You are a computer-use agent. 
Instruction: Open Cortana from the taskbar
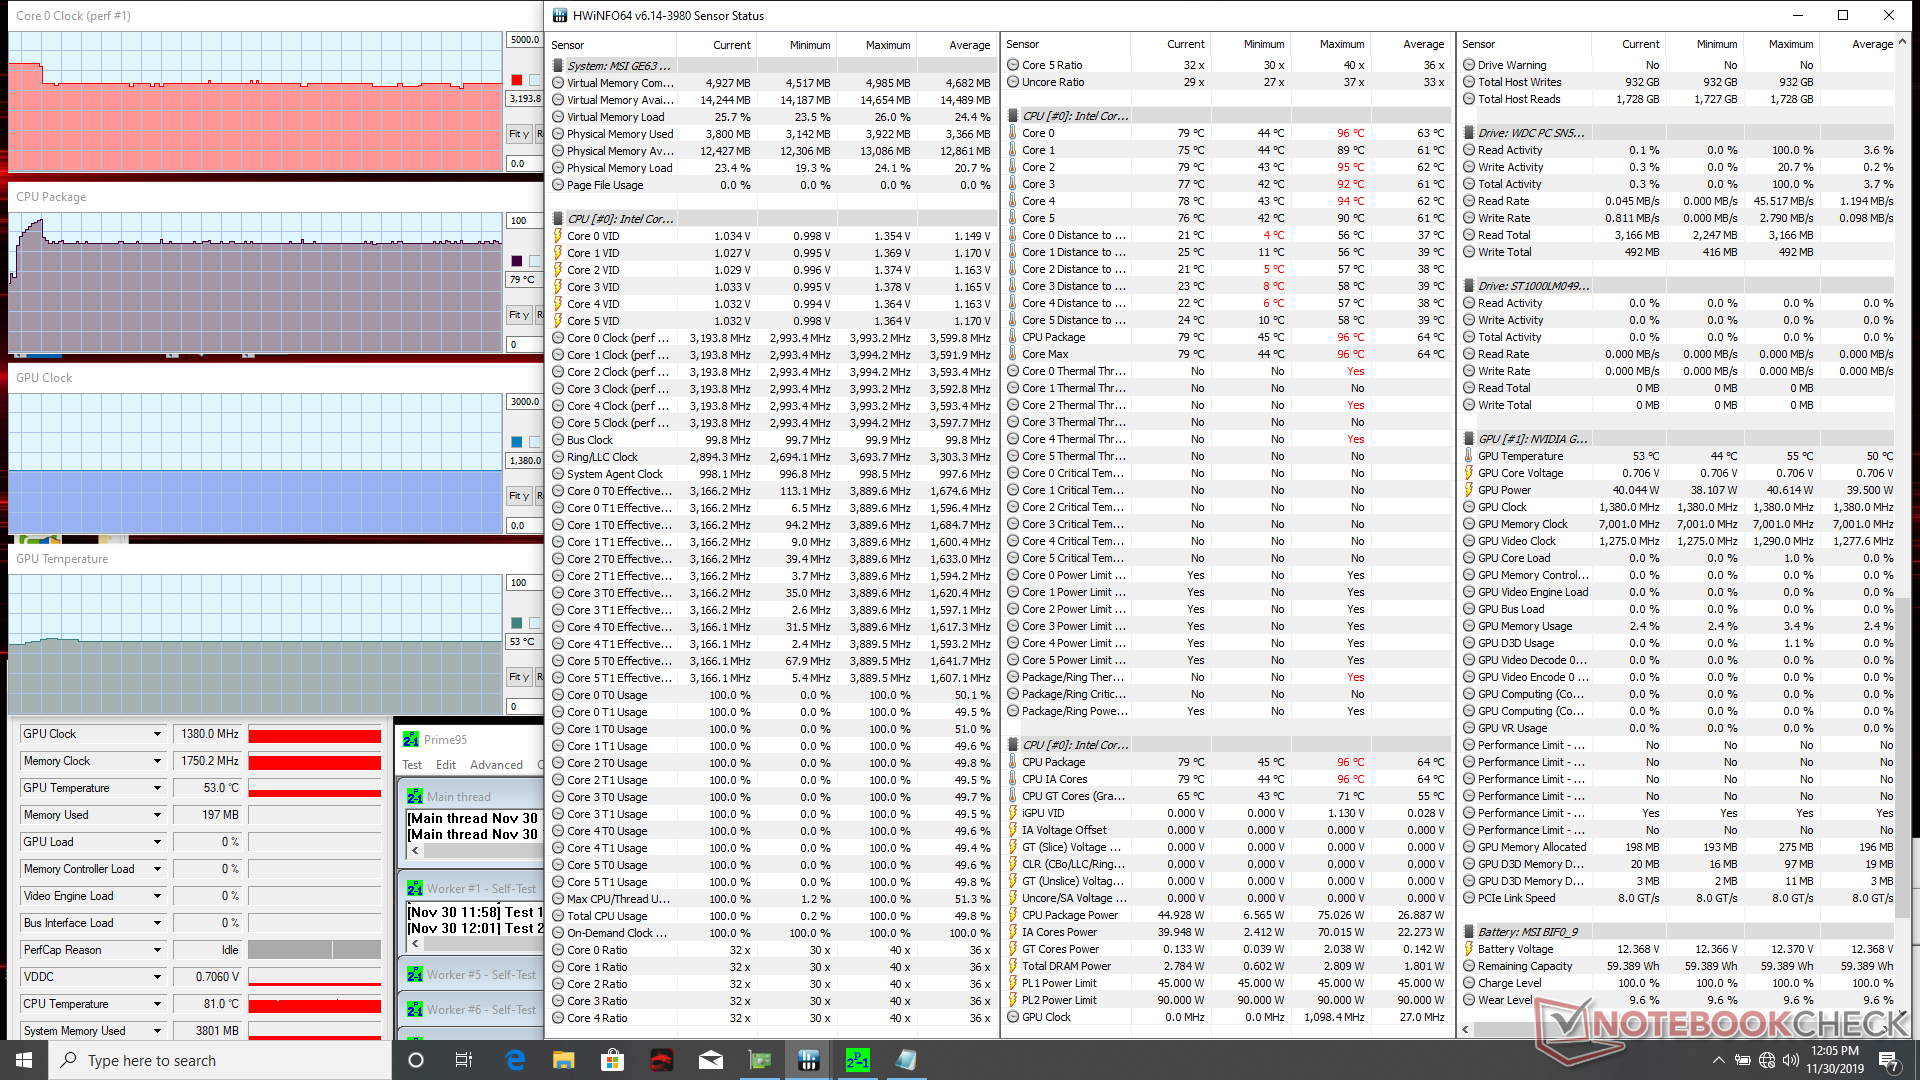(x=416, y=1060)
